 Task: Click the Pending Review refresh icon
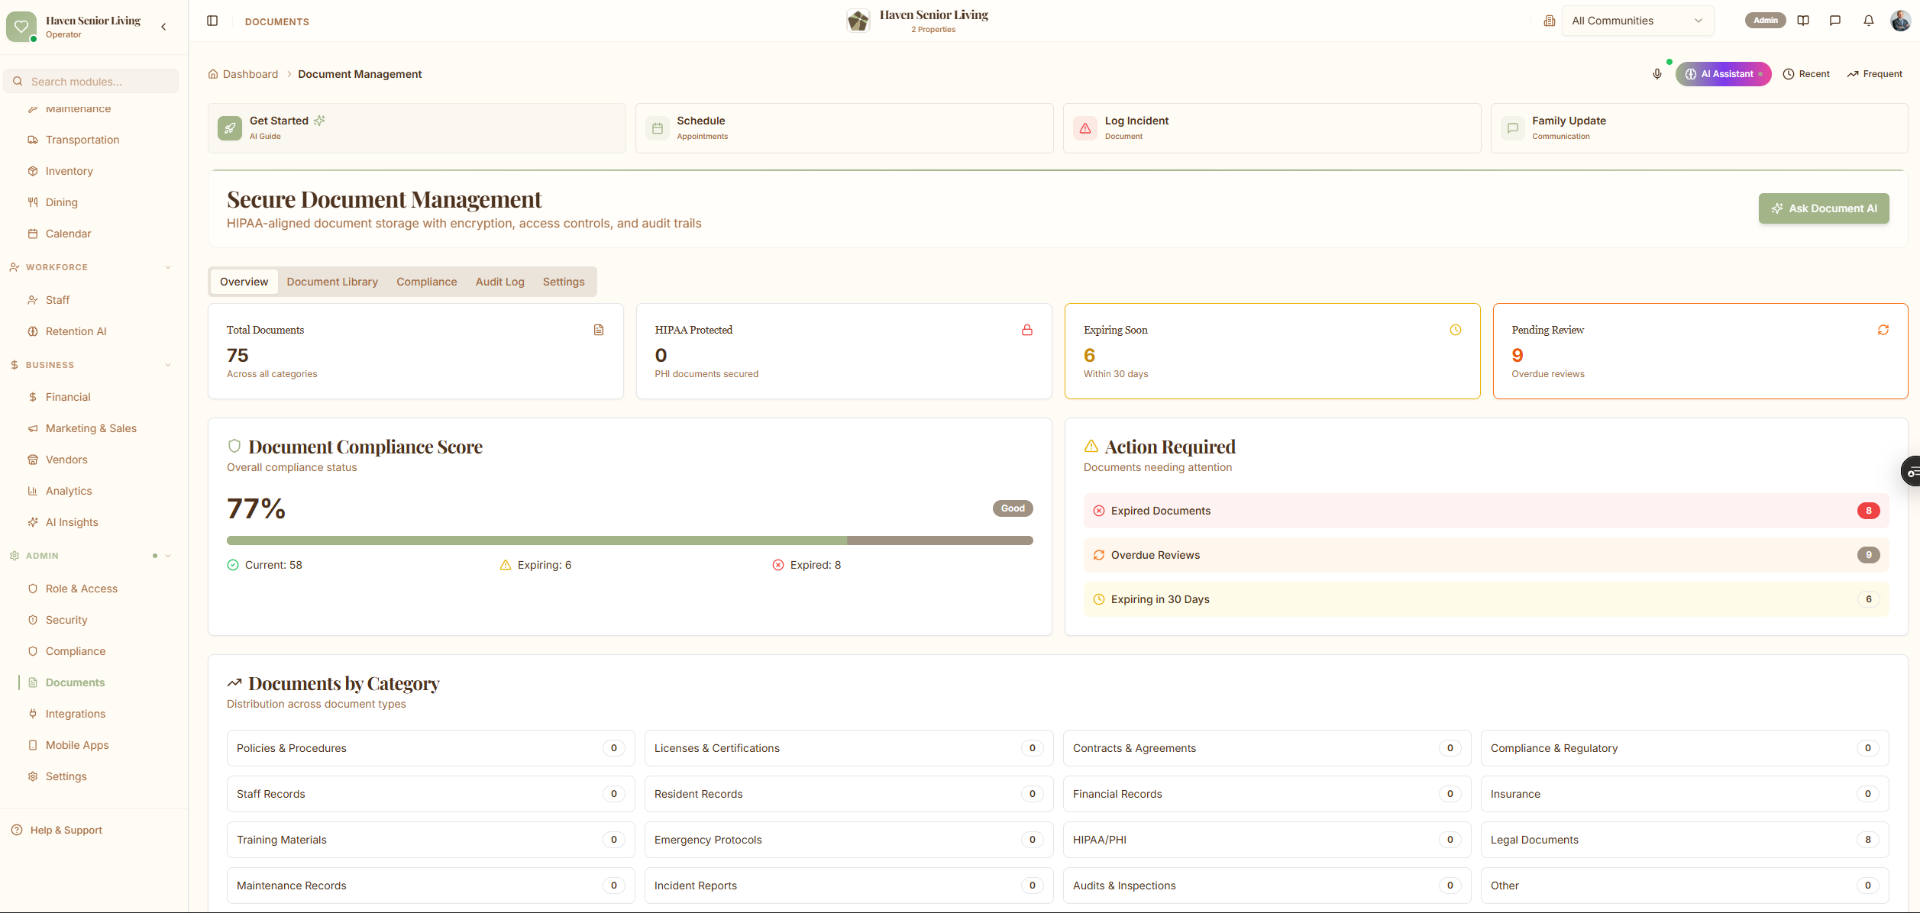click(1883, 330)
